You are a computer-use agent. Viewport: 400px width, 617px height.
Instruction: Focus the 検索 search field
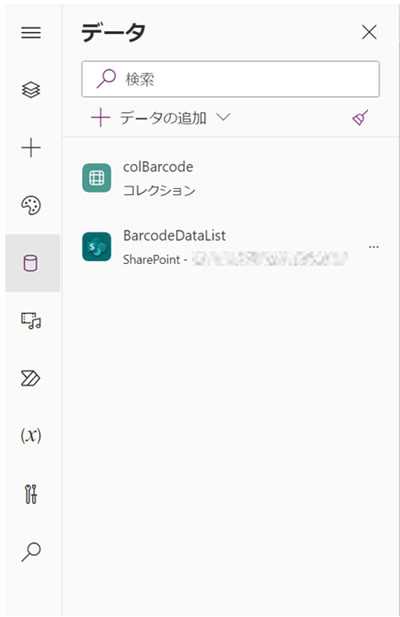point(230,79)
